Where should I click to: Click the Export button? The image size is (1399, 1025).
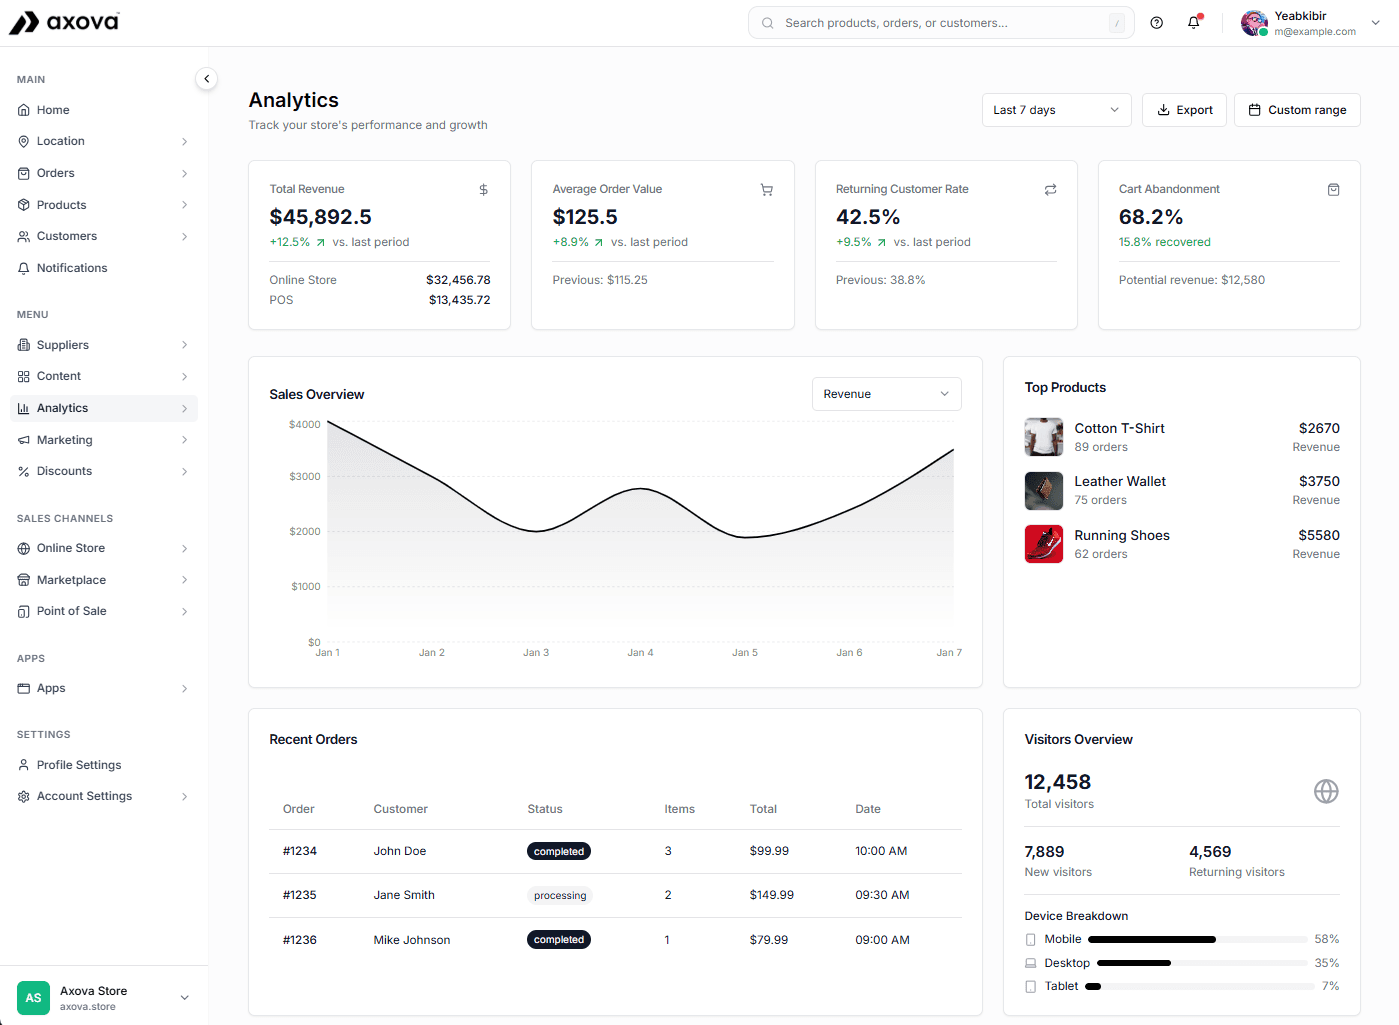1184,110
